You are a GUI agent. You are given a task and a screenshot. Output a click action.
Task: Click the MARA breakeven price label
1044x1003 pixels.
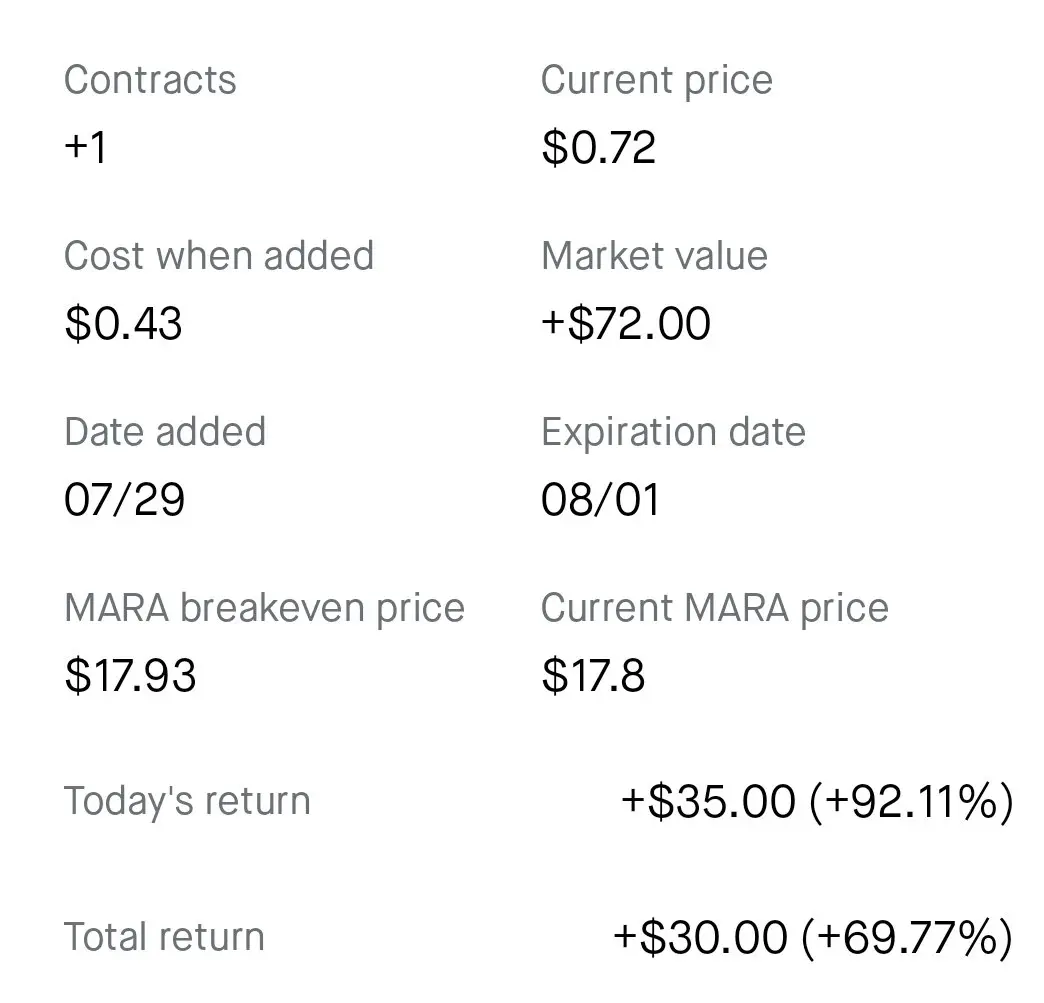click(x=264, y=608)
